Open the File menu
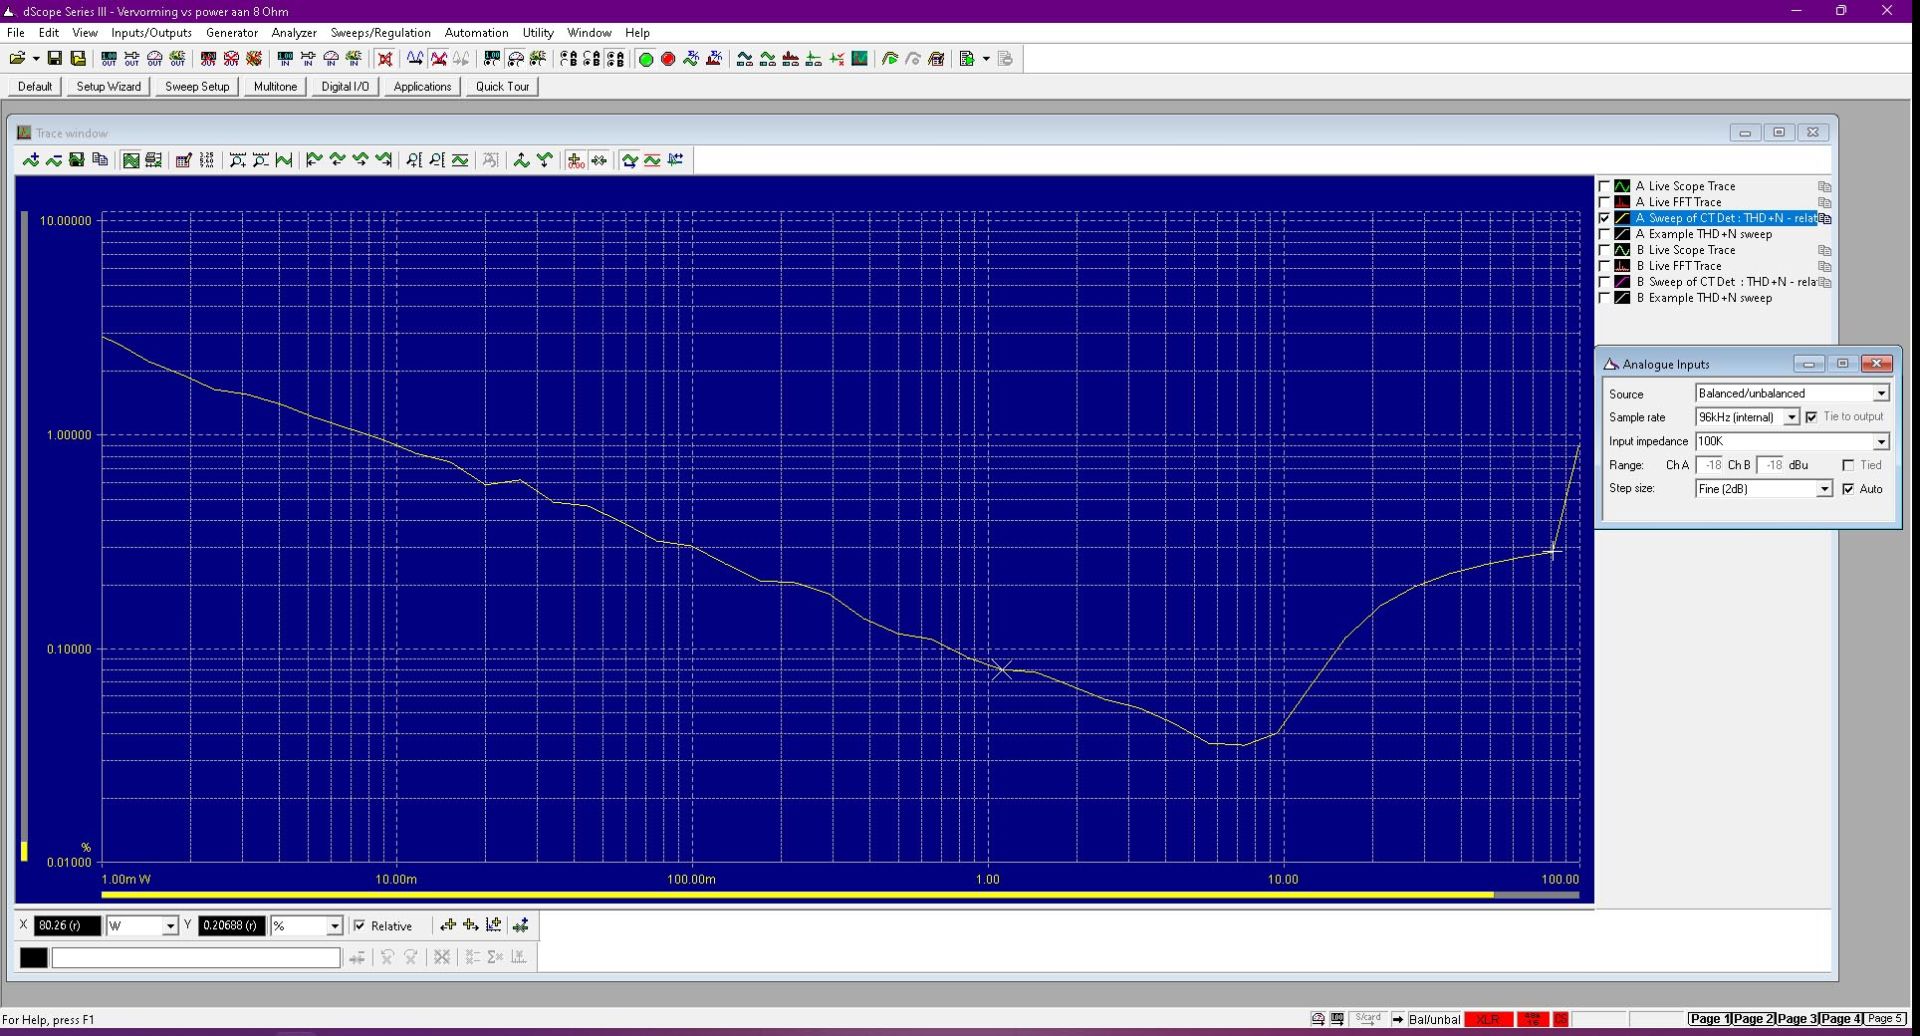 click(16, 33)
